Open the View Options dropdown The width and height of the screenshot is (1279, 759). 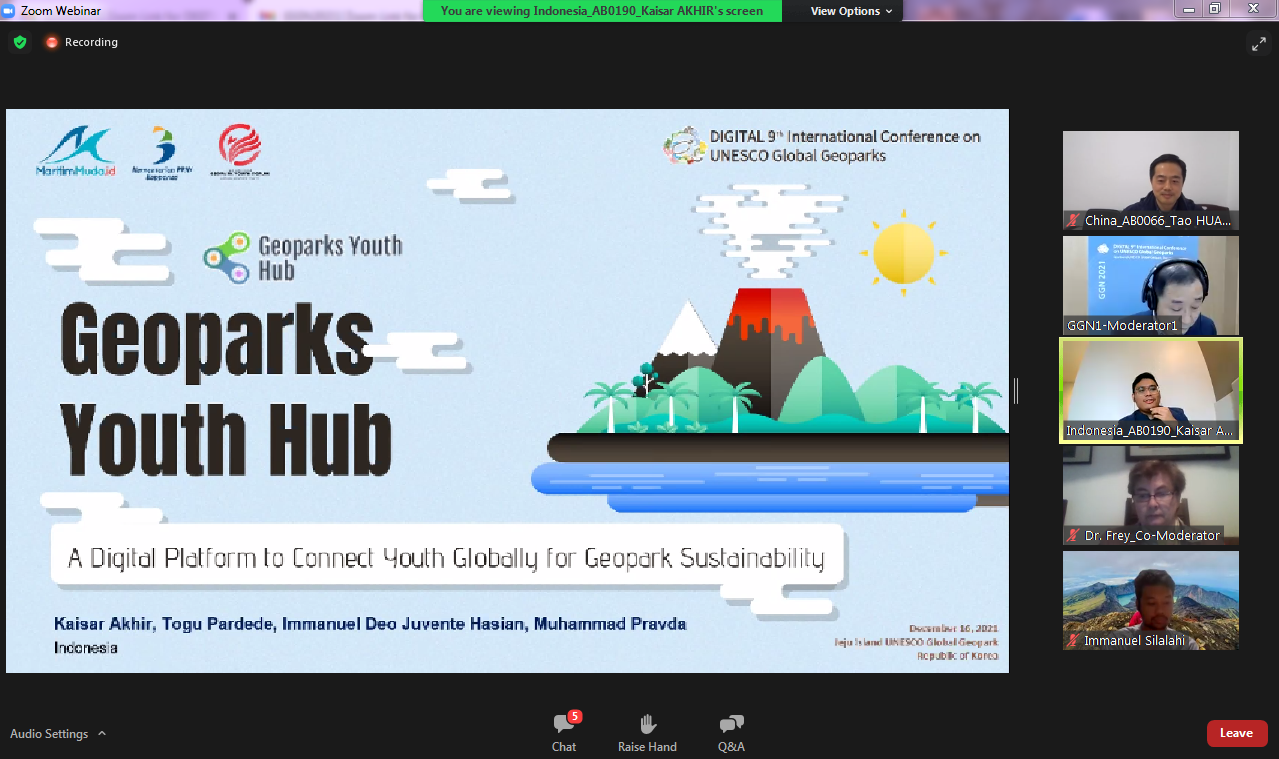coord(851,11)
